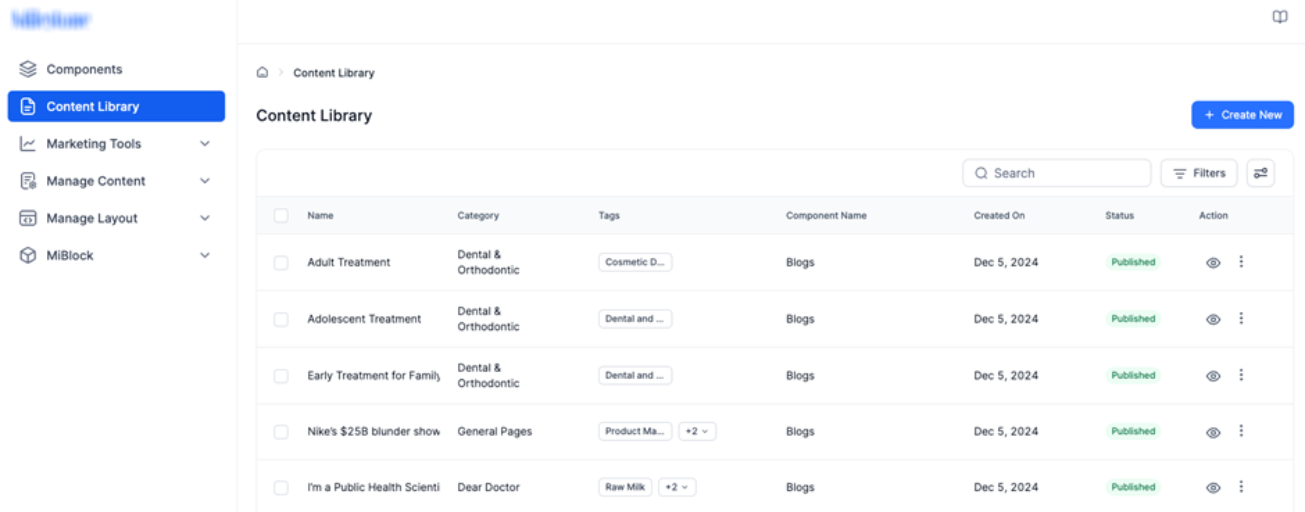Click the Create New button
Viewport: 1305px width, 512px height.
[1242, 115]
